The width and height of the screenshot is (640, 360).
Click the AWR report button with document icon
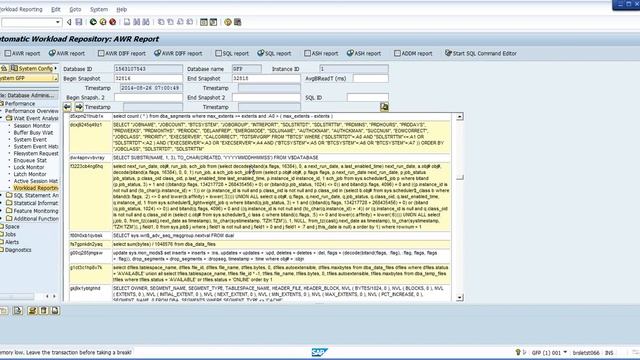point(22,53)
